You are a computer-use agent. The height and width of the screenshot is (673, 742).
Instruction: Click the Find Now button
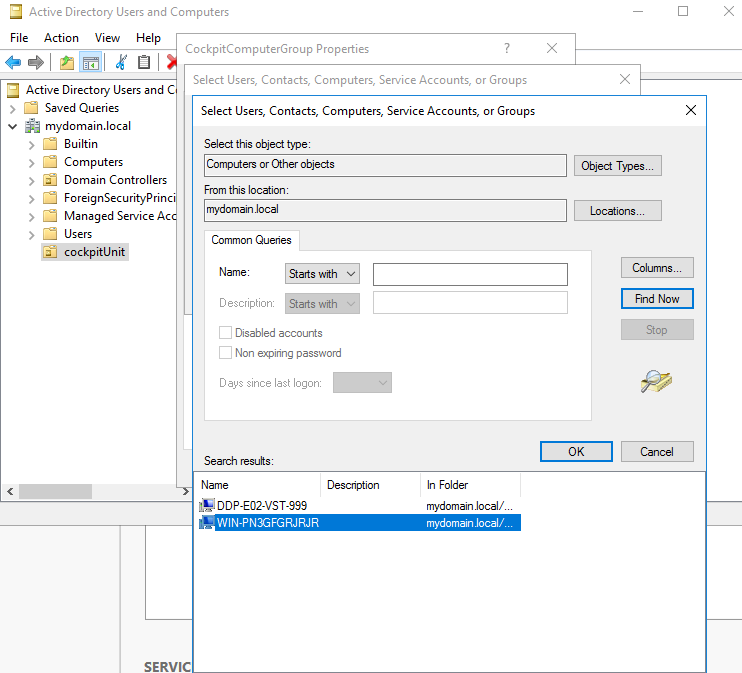(657, 299)
